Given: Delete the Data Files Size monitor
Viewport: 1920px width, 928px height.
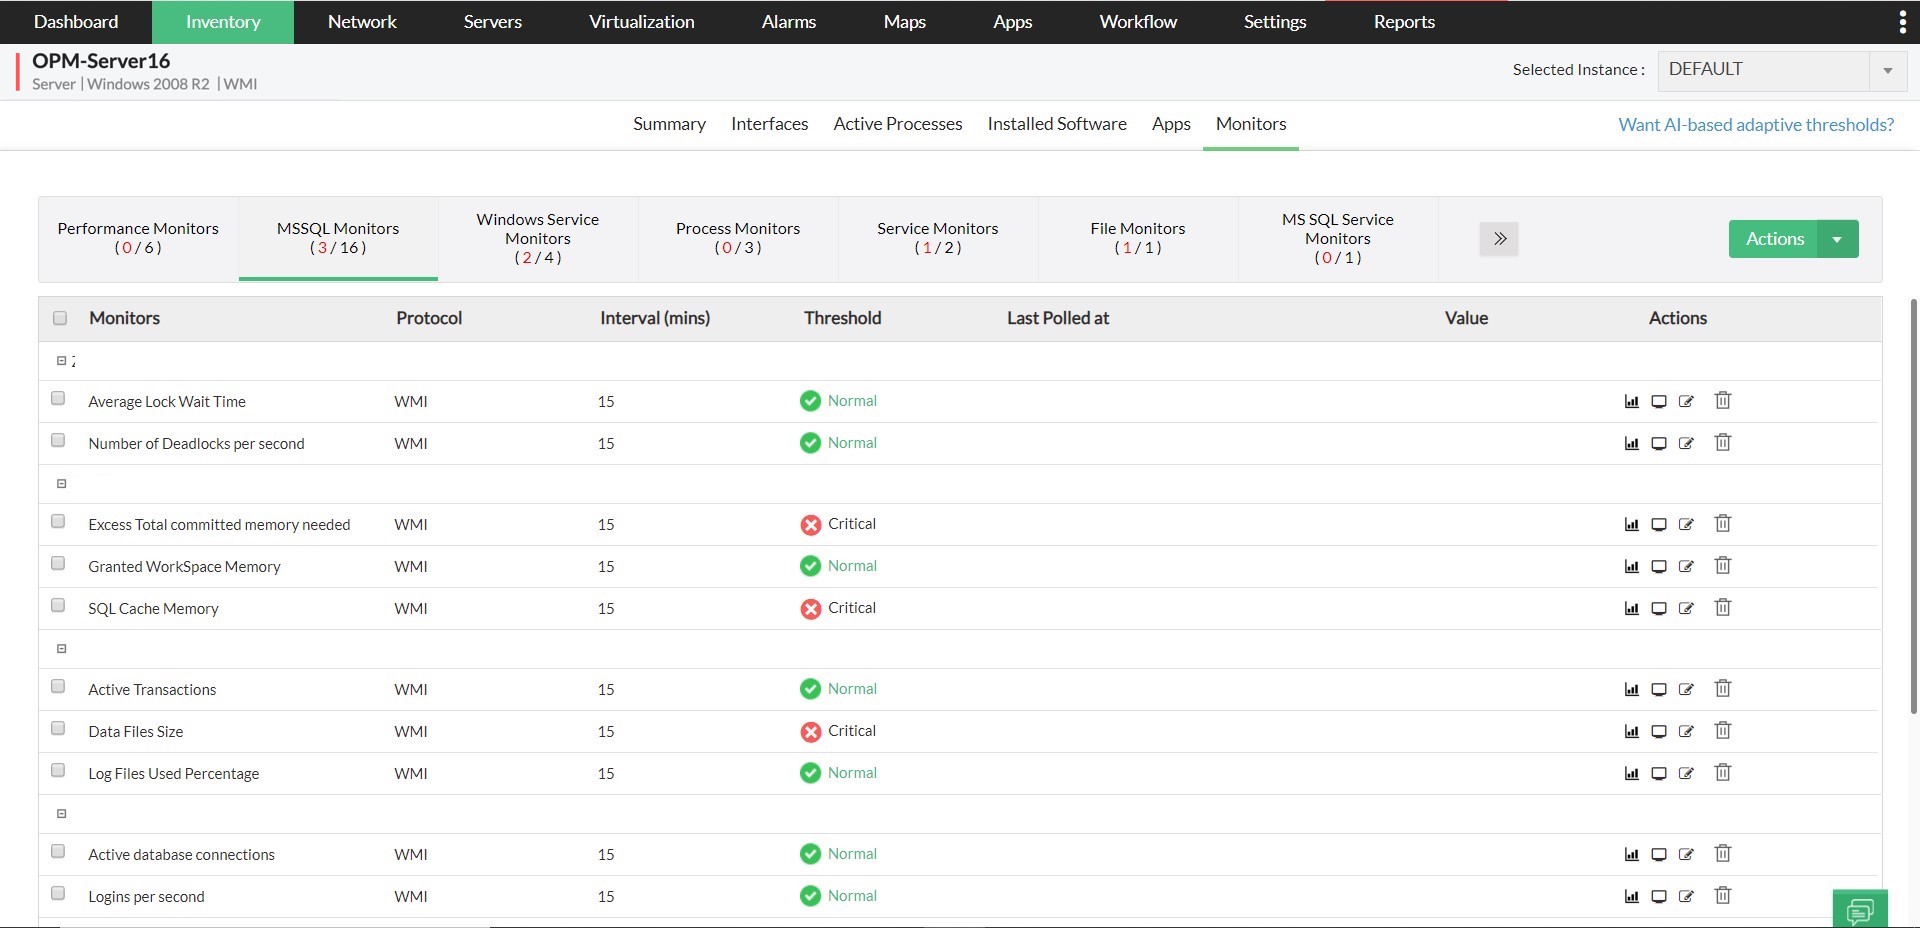Looking at the screenshot, I should [x=1722, y=731].
